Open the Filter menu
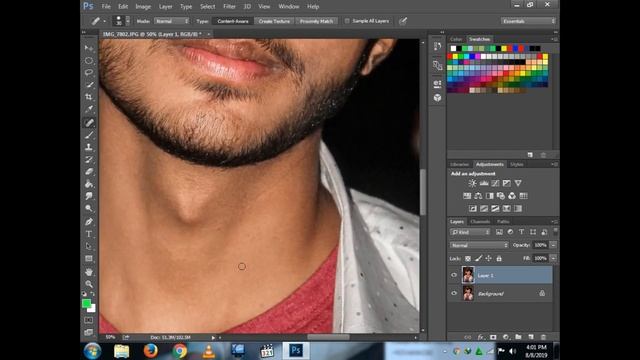This screenshot has height=360, width=640. point(229,7)
